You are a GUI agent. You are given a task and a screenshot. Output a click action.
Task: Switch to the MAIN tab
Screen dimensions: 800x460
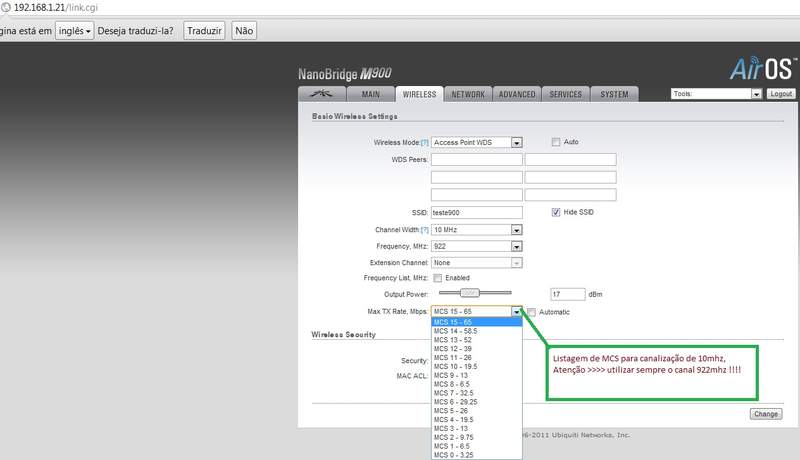pos(370,94)
